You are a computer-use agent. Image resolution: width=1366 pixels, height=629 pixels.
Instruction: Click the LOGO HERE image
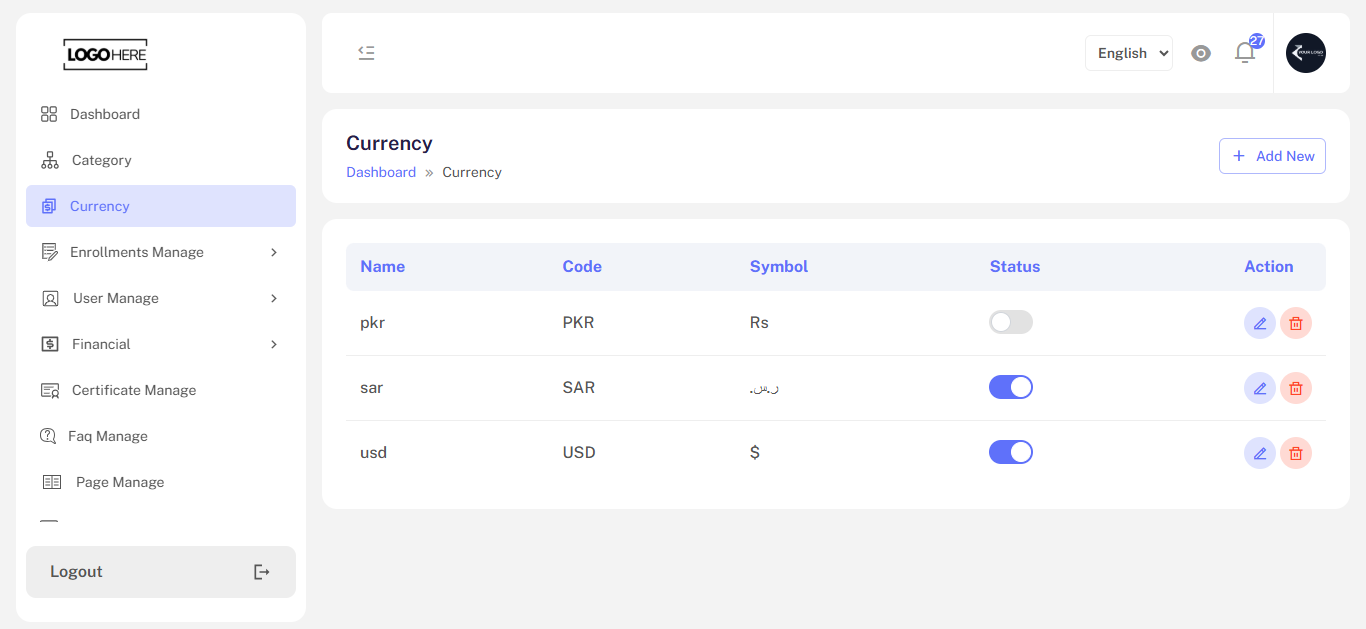pos(105,54)
